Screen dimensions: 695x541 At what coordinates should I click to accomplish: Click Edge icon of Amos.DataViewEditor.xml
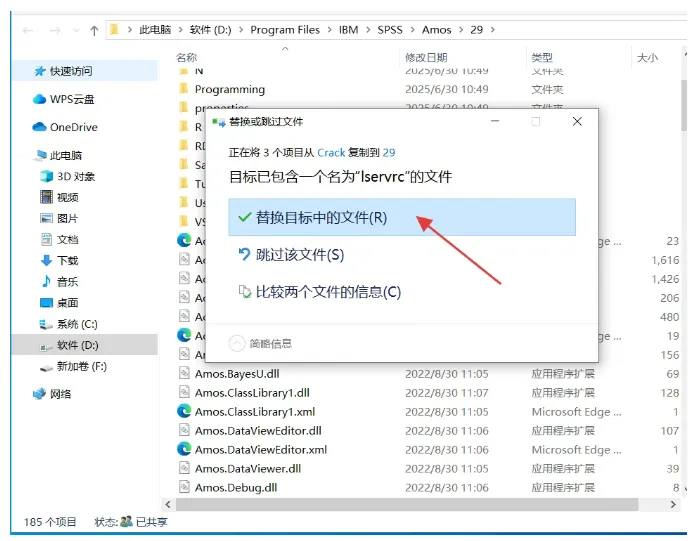click(x=184, y=449)
